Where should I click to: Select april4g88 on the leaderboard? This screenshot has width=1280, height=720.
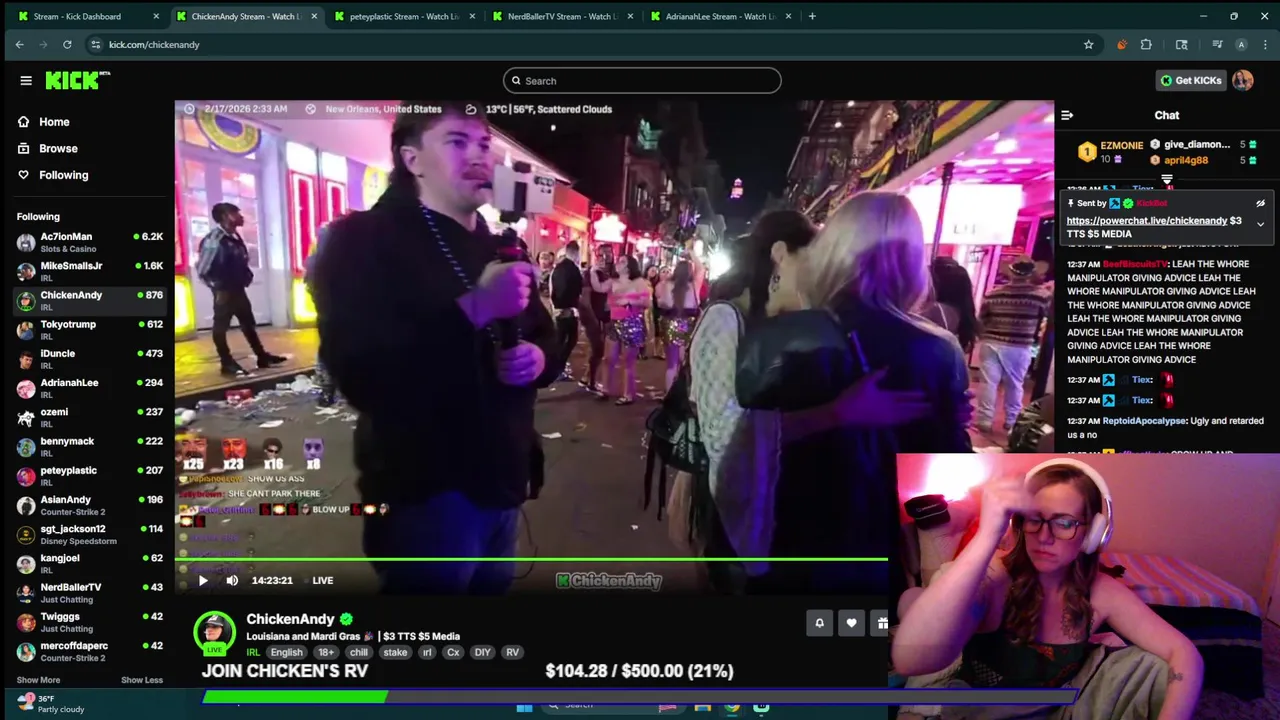pos(1186,160)
